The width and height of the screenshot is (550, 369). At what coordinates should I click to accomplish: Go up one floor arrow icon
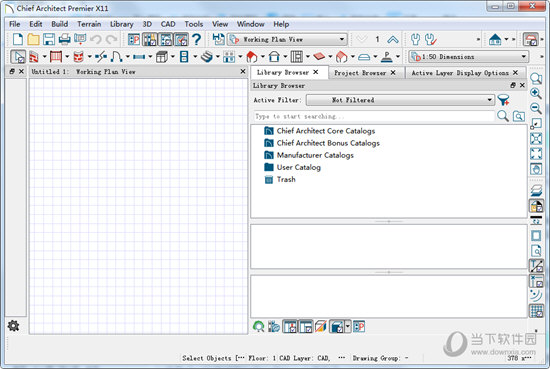393,40
